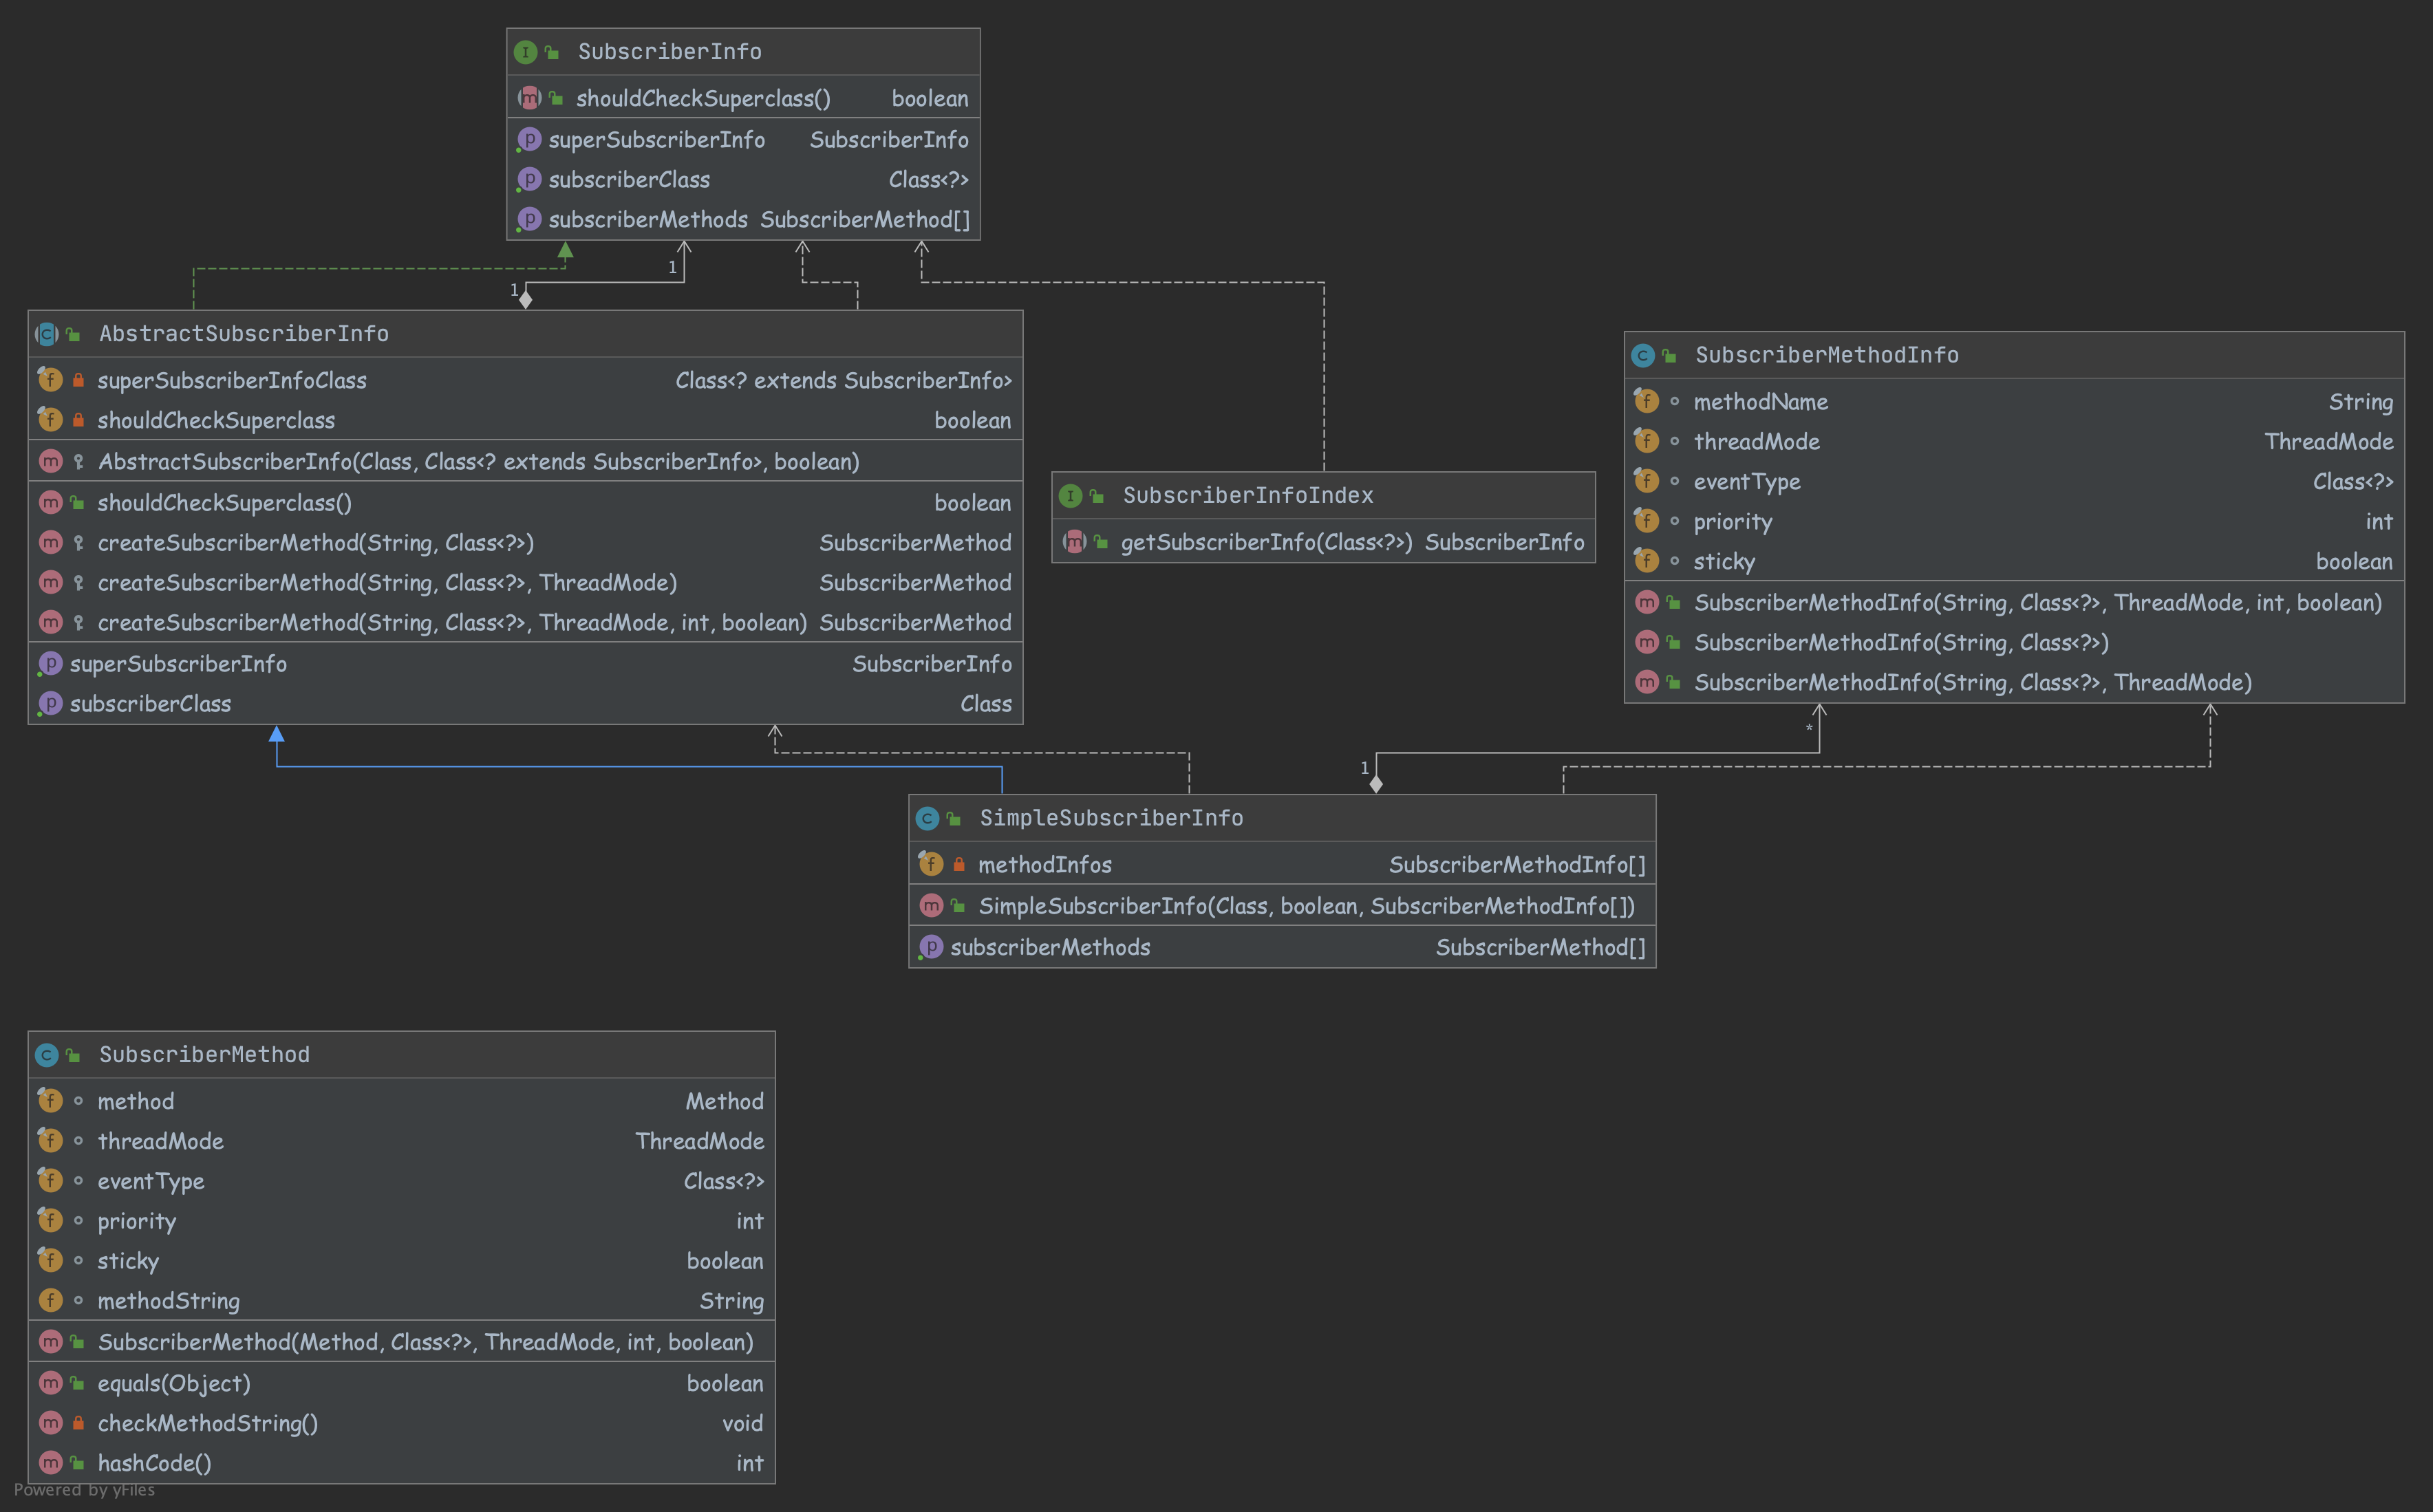Click the SubscriberInfoIndex interface icon
Image resolution: width=2433 pixels, height=1512 pixels.
(1070, 496)
